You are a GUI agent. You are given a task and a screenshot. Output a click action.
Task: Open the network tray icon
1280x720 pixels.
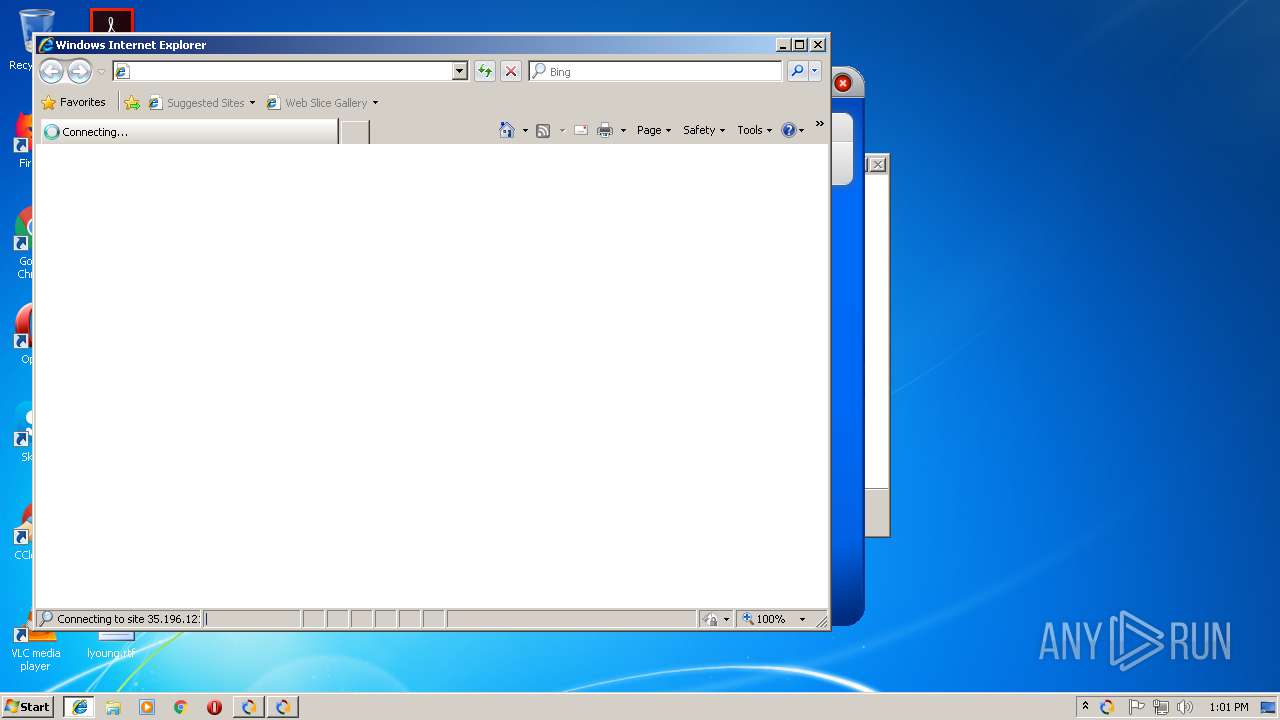[x=1161, y=707]
